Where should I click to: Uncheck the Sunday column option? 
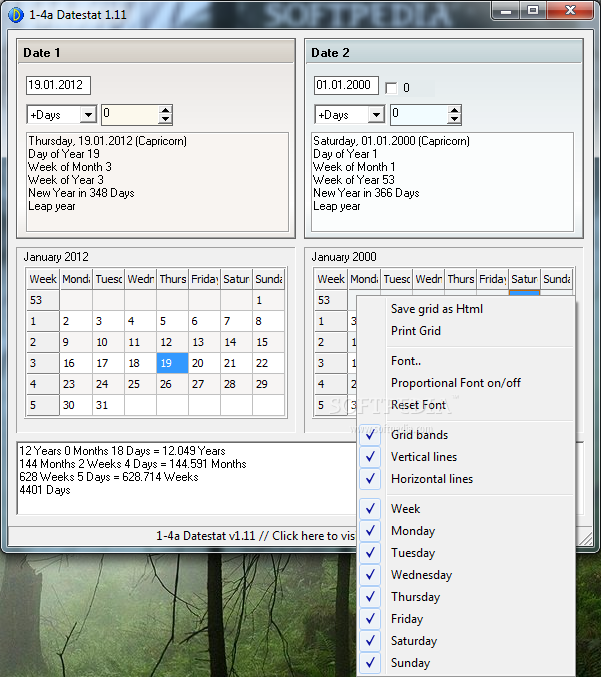coord(466,663)
